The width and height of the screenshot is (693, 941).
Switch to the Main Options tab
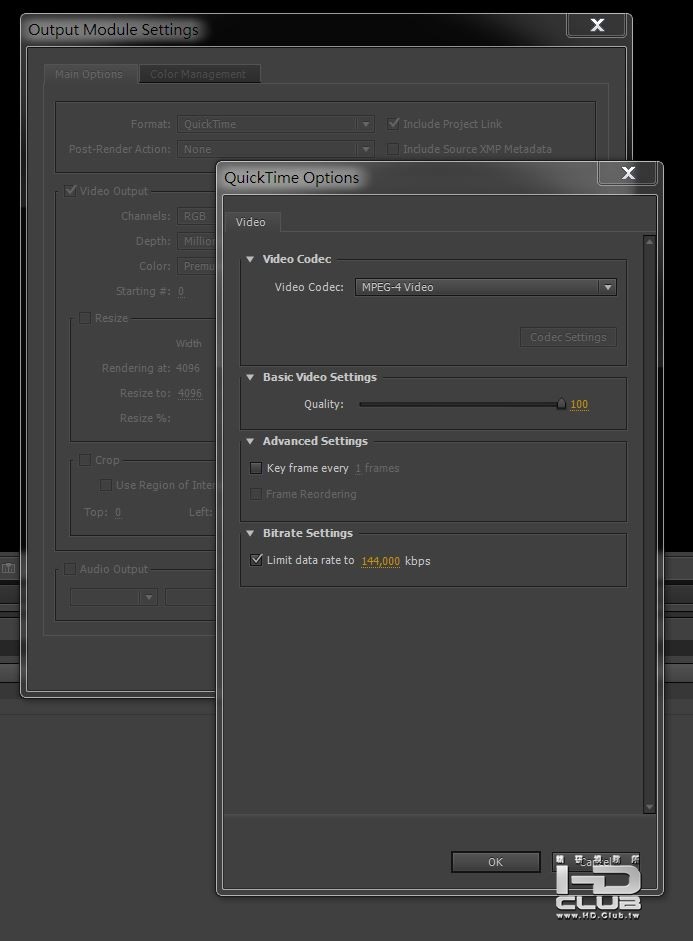coord(89,74)
